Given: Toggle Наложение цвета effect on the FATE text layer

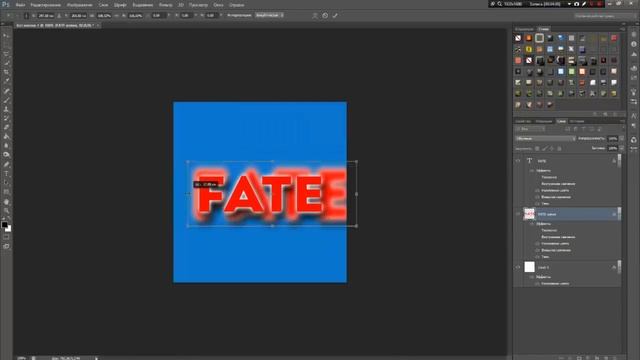Looking at the screenshot, I should [x=537, y=190].
